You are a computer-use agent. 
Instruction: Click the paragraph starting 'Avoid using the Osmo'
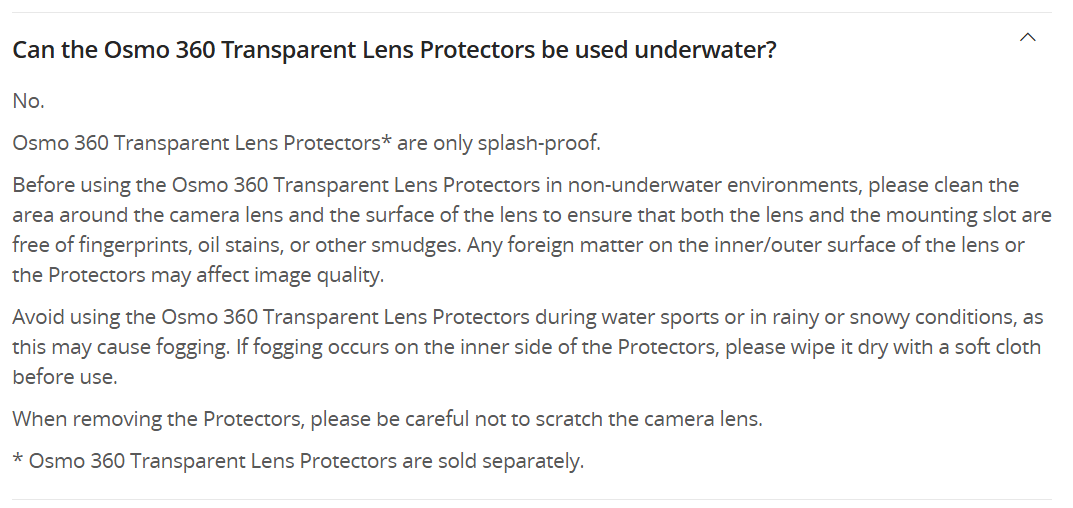click(528, 347)
